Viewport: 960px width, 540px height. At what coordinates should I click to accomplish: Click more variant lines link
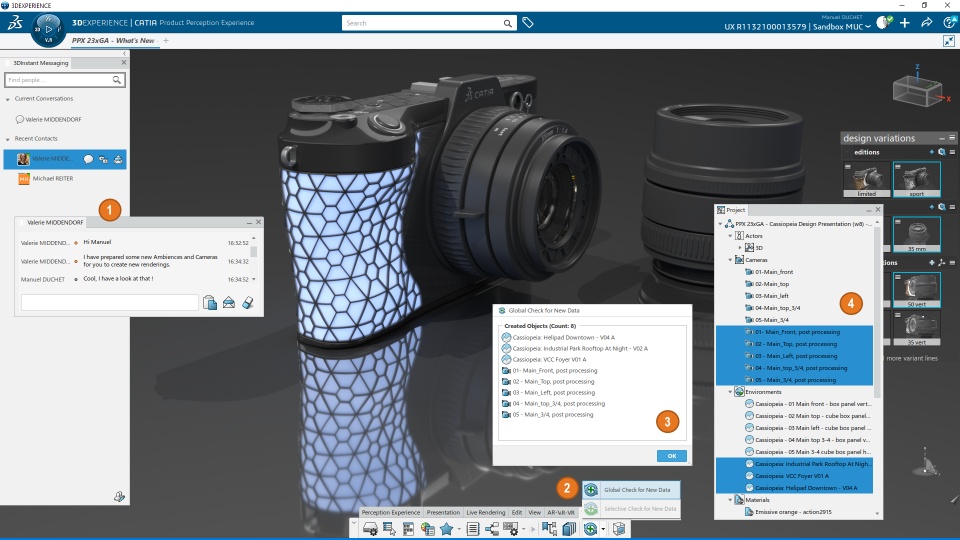[x=912, y=358]
